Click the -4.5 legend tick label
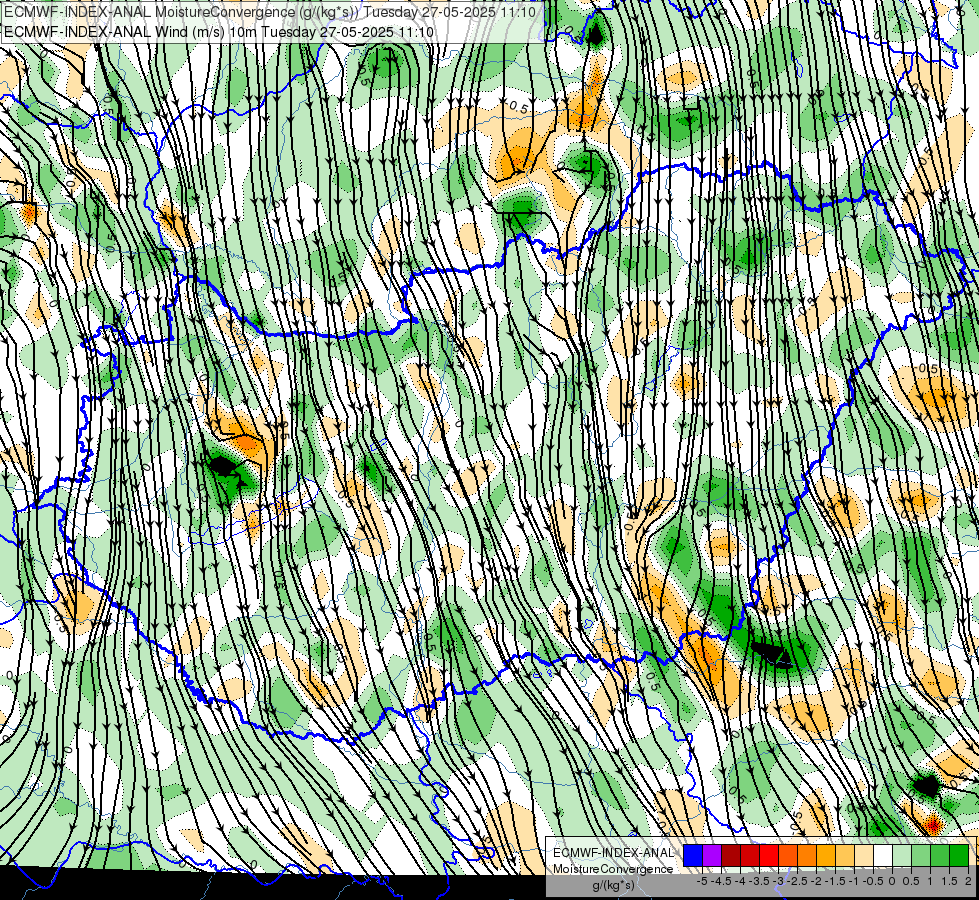This screenshot has height=900, width=979. [721, 881]
